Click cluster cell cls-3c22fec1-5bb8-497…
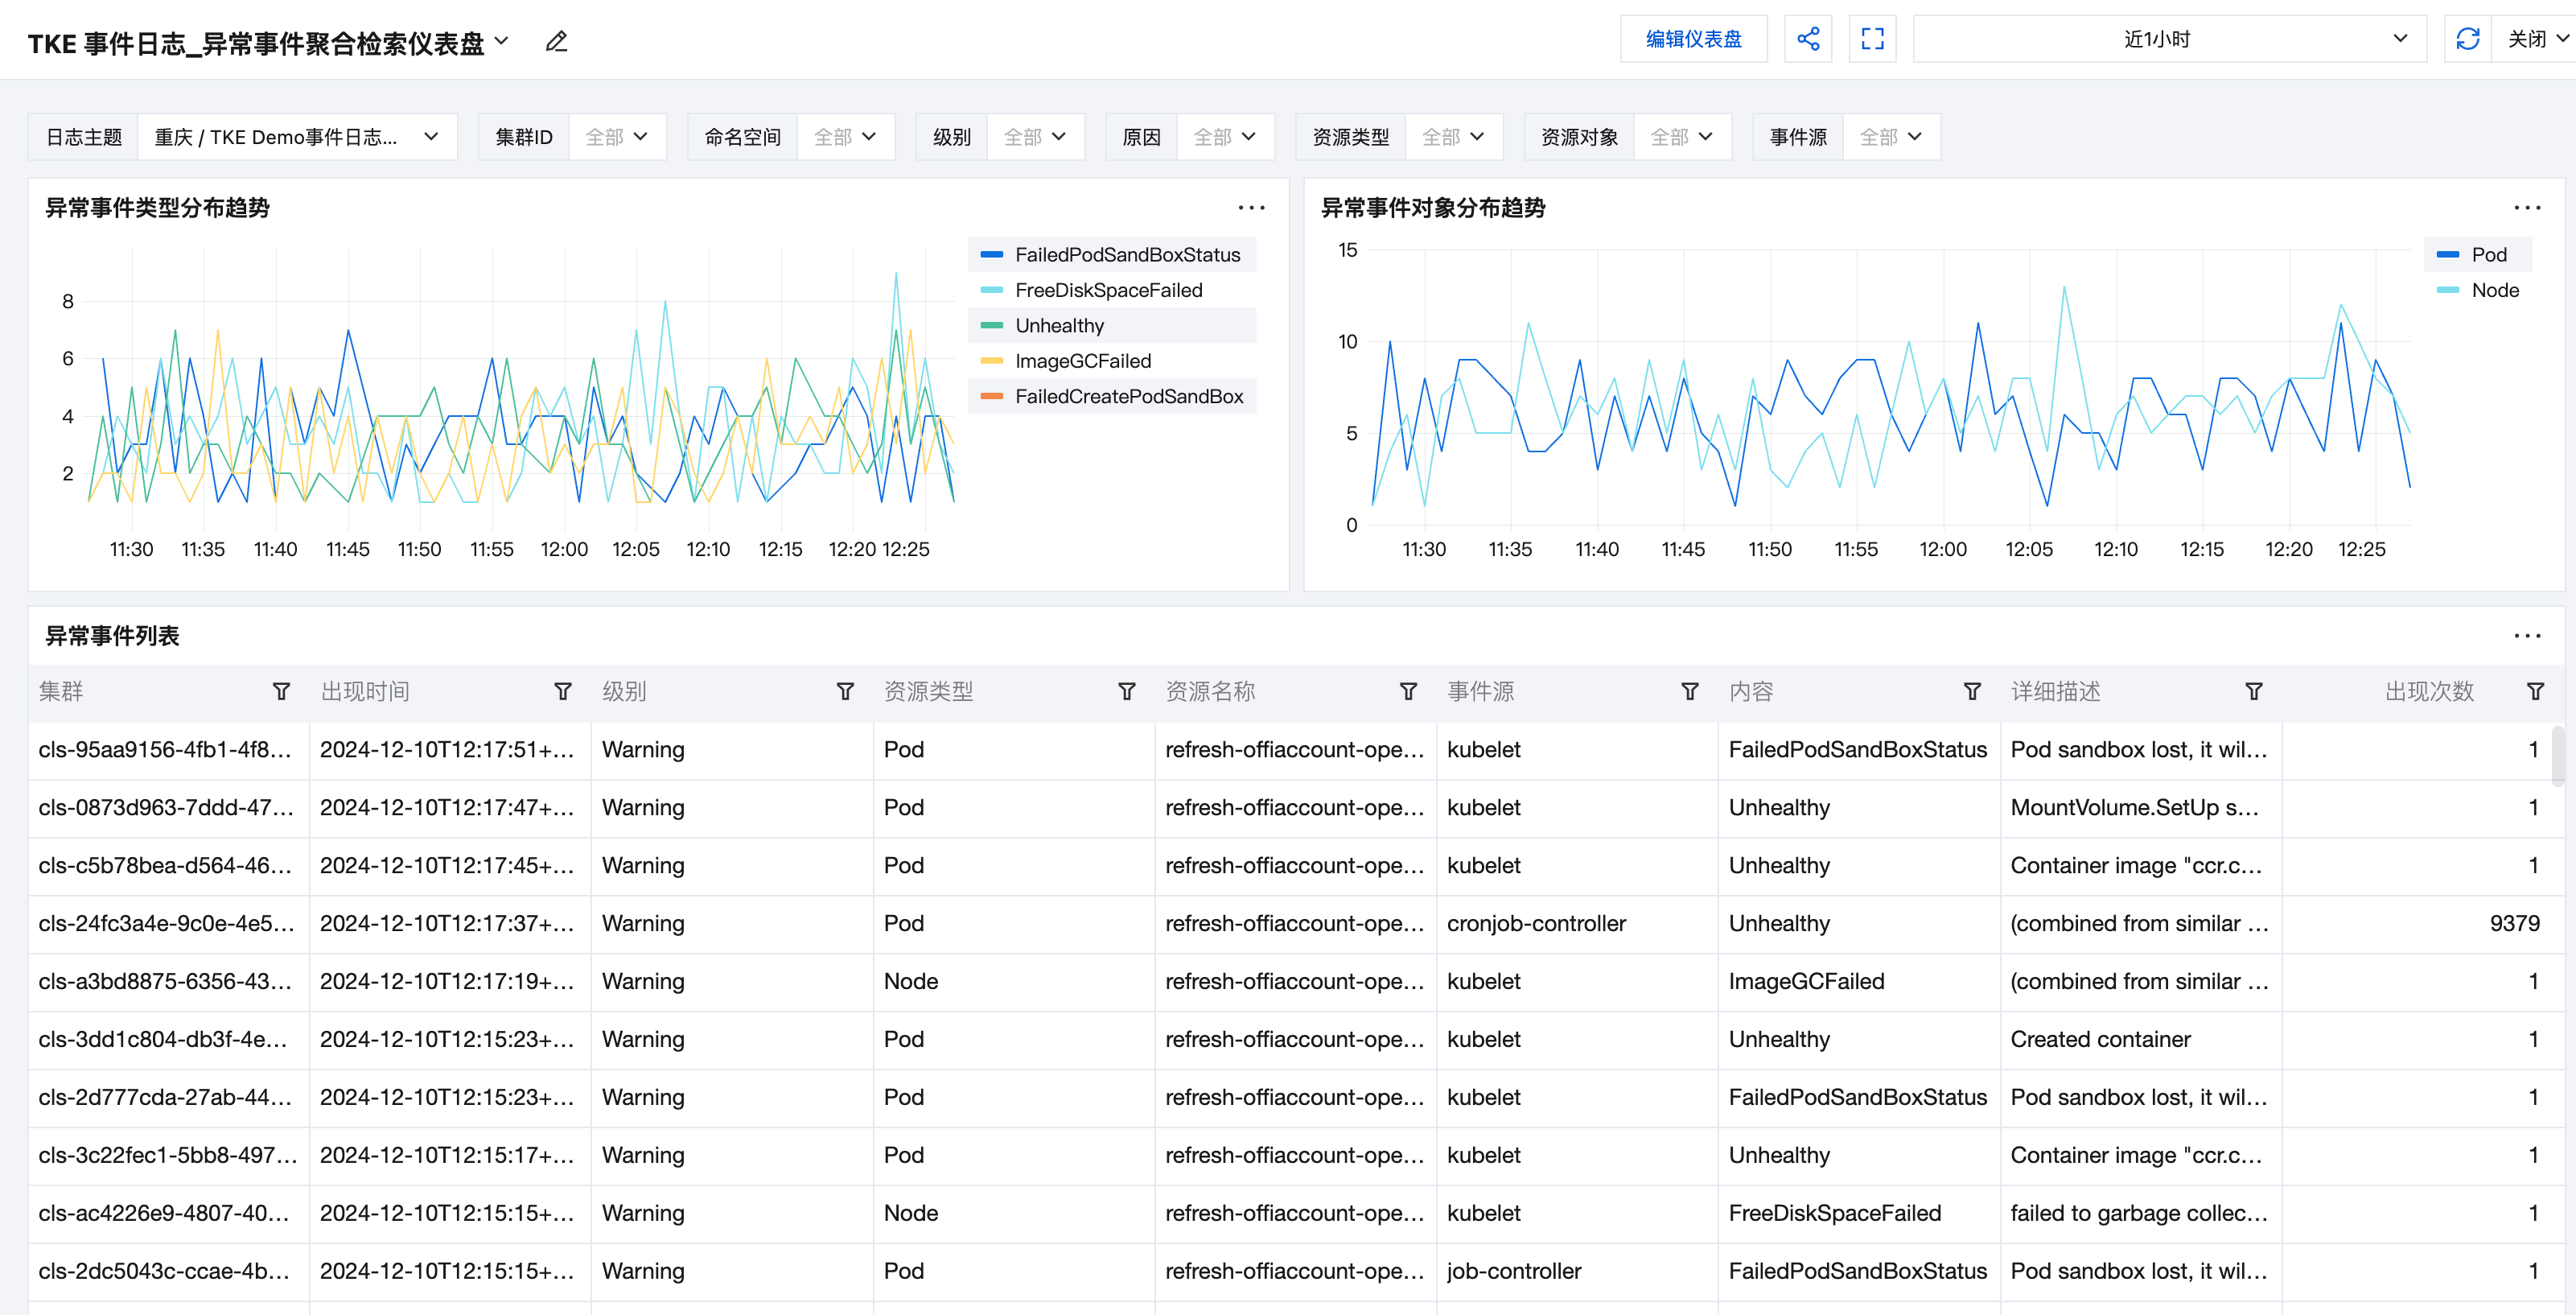This screenshot has height=1315, width=2576. tap(167, 1155)
